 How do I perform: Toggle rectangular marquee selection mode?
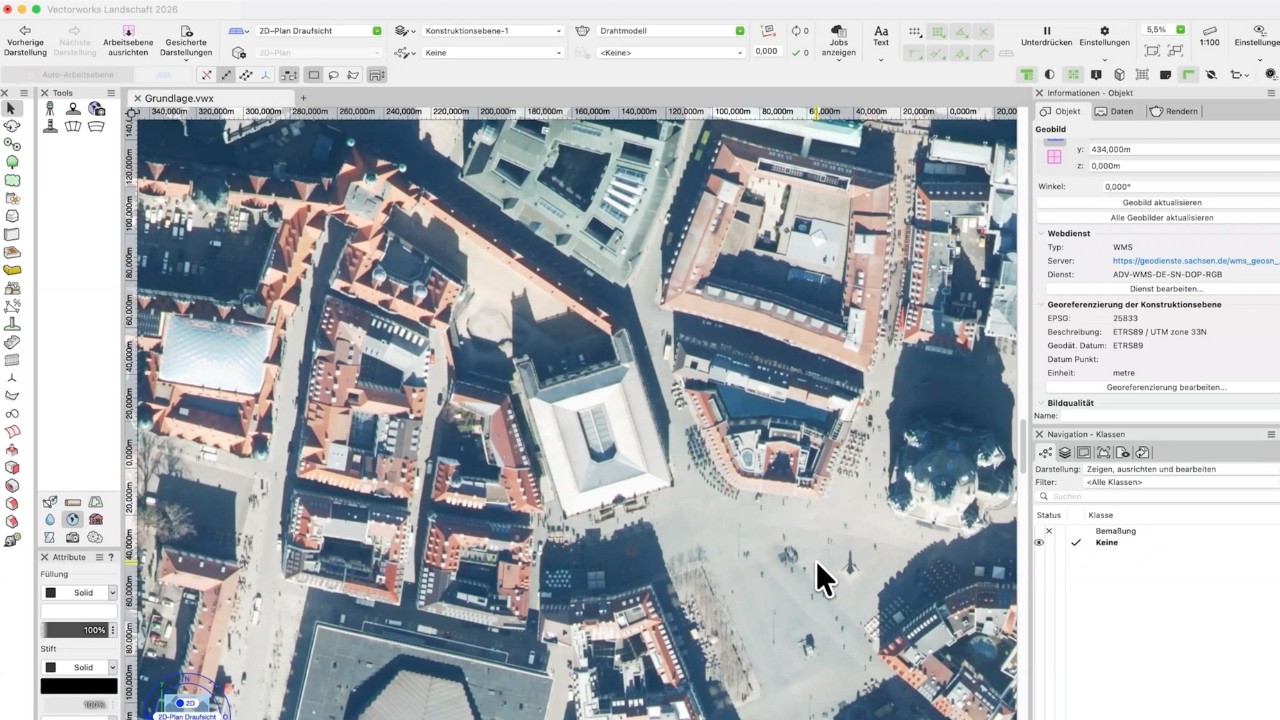click(314, 75)
